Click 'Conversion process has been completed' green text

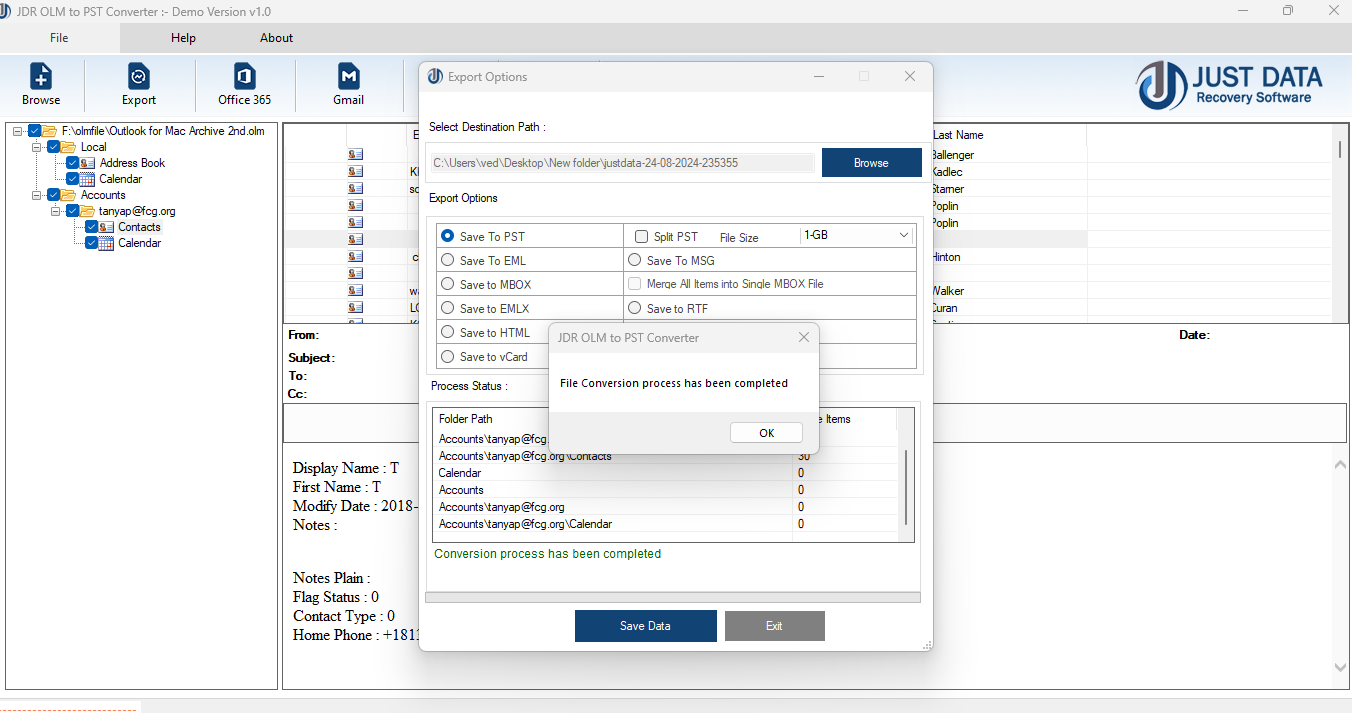pos(547,554)
